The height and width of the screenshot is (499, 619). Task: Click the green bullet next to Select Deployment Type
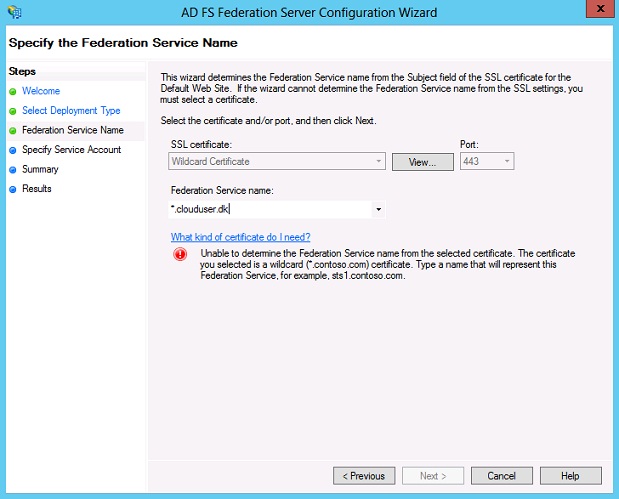point(13,111)
